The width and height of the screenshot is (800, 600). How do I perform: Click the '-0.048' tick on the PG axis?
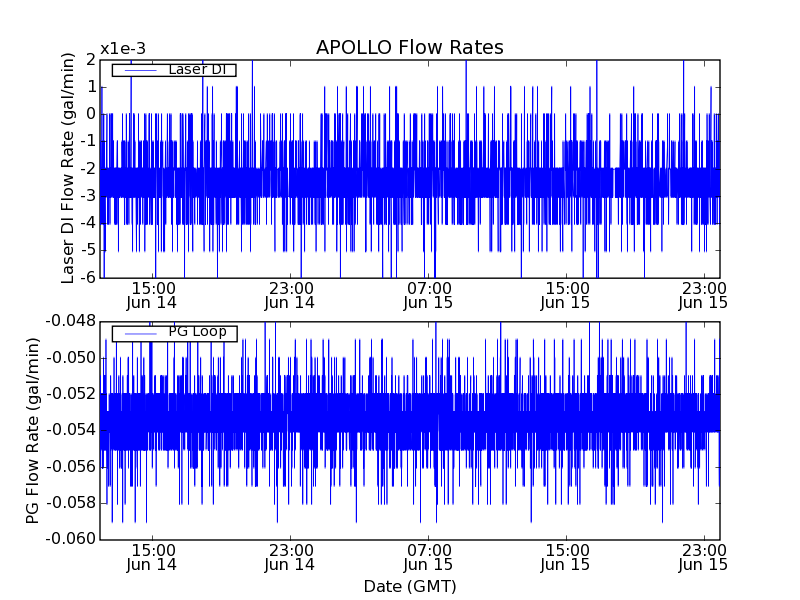[70, 321]
